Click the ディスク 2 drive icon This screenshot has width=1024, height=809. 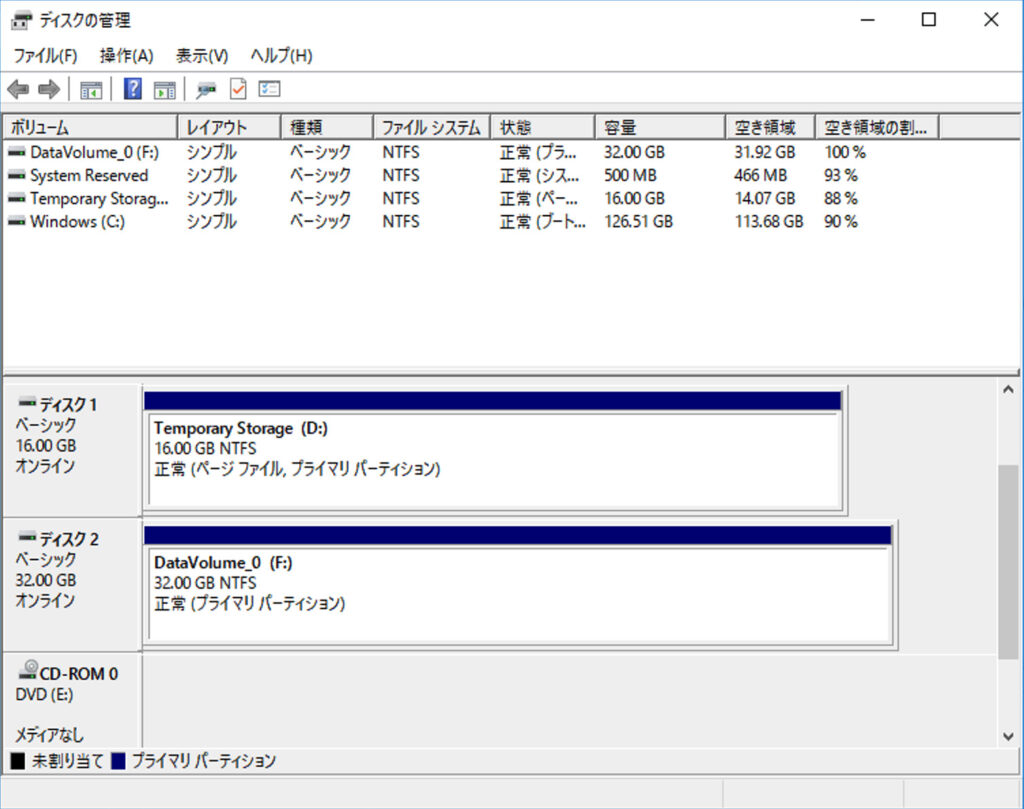coord(27,537)
